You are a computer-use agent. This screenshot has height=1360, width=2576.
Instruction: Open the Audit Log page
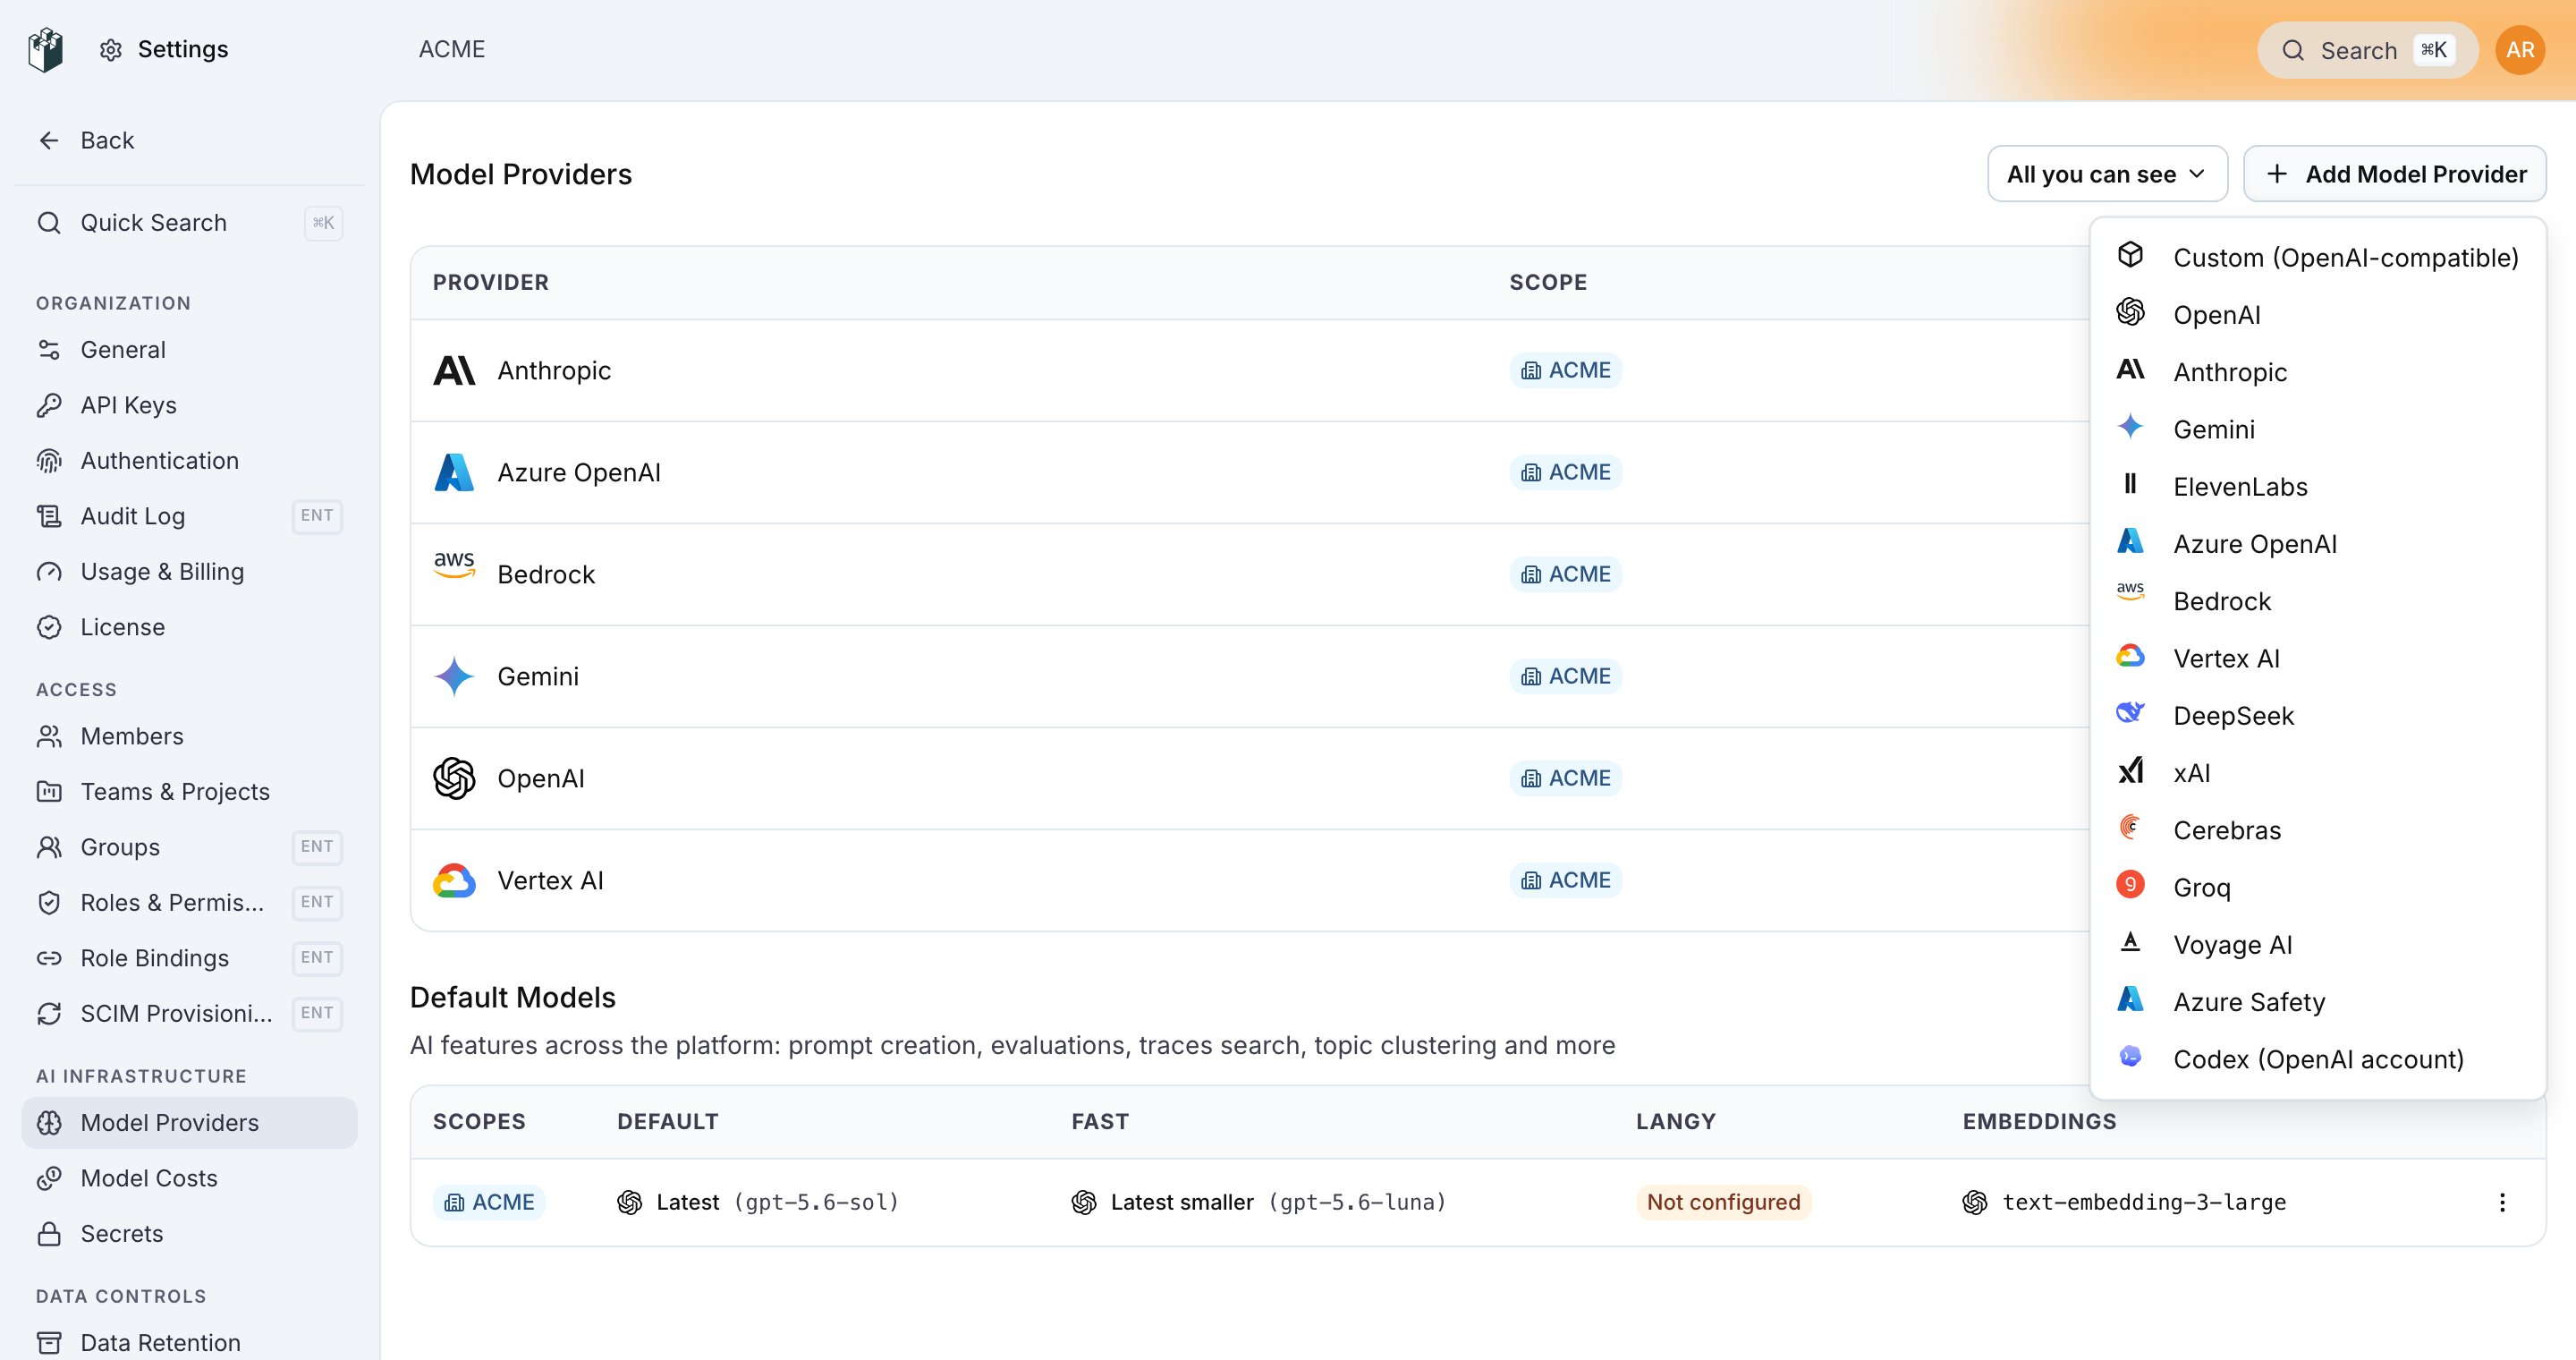pyautogui.click(x=189, y=516)
